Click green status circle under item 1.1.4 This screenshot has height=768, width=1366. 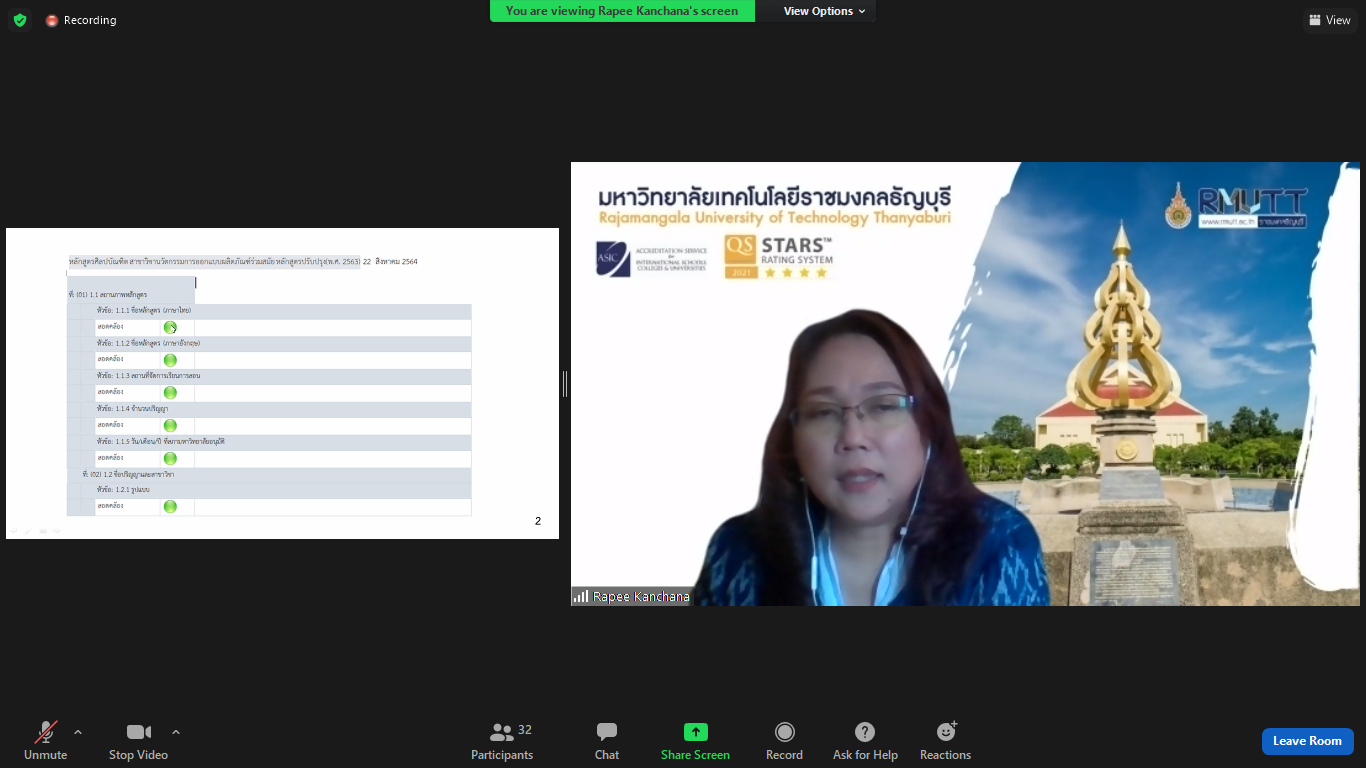pyautogui.click(x=170, y=426)
